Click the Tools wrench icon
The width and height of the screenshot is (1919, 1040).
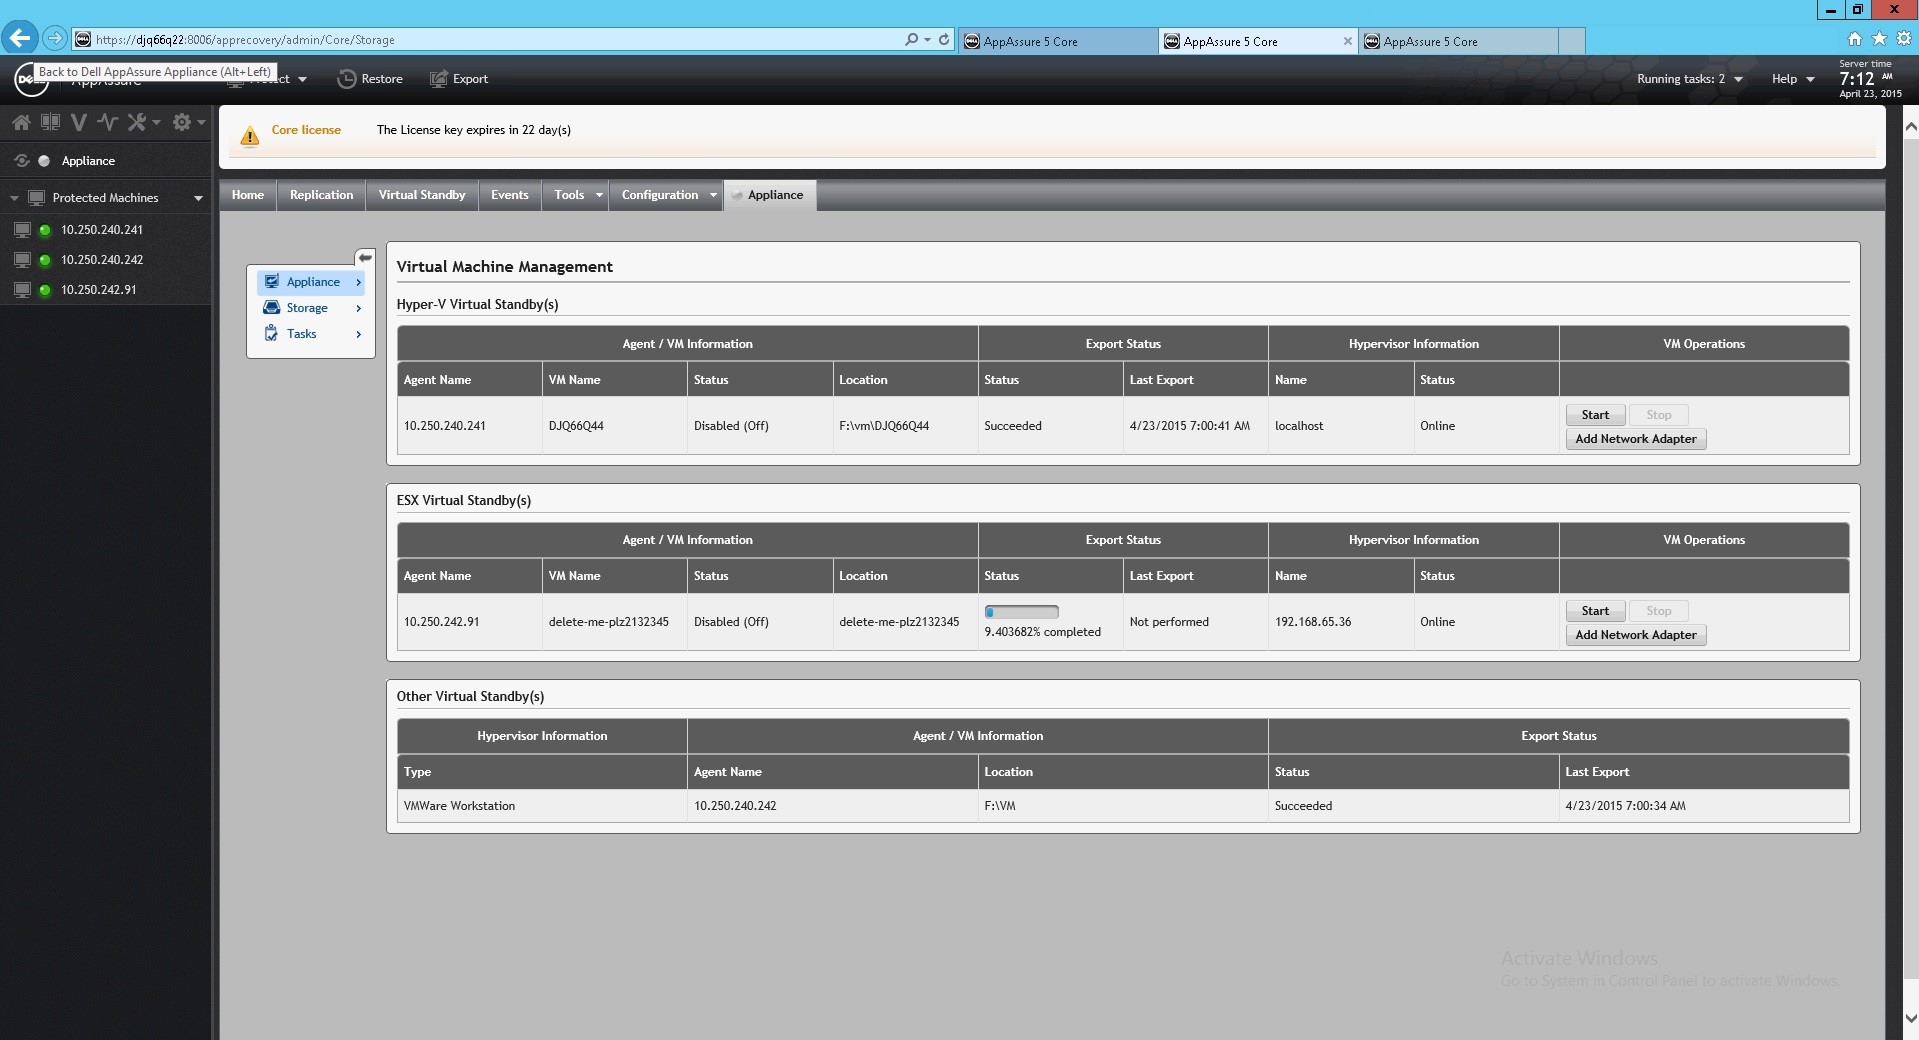[137, 122]
